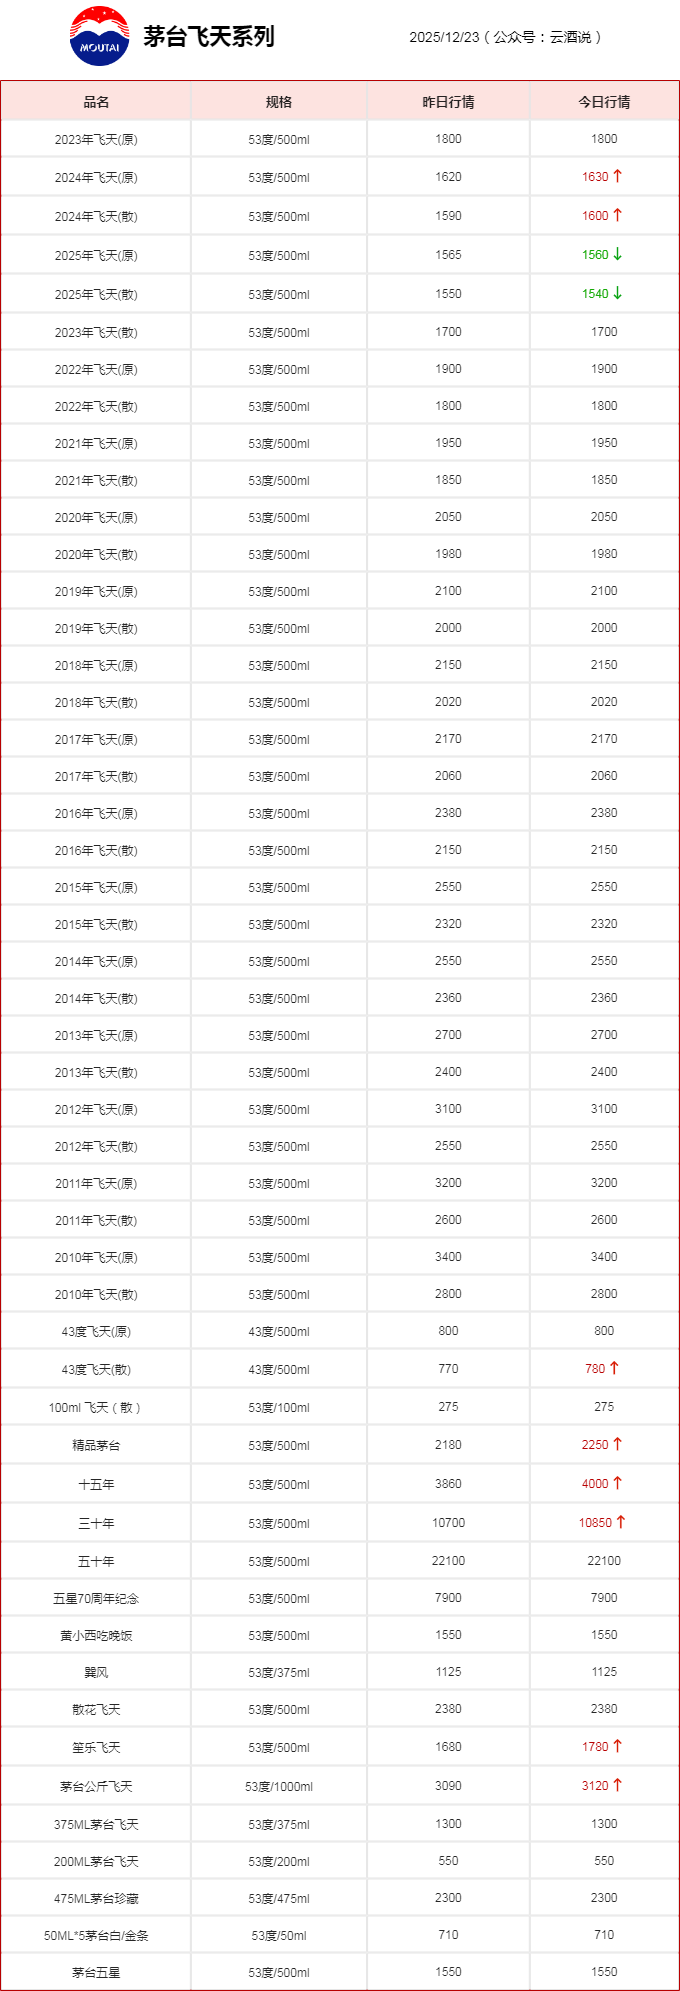Image resolution: width=680 pixels, height=1991 pixels.
Task: Click the red up arrow beside 3120
Action: (x=618, y=1785)
